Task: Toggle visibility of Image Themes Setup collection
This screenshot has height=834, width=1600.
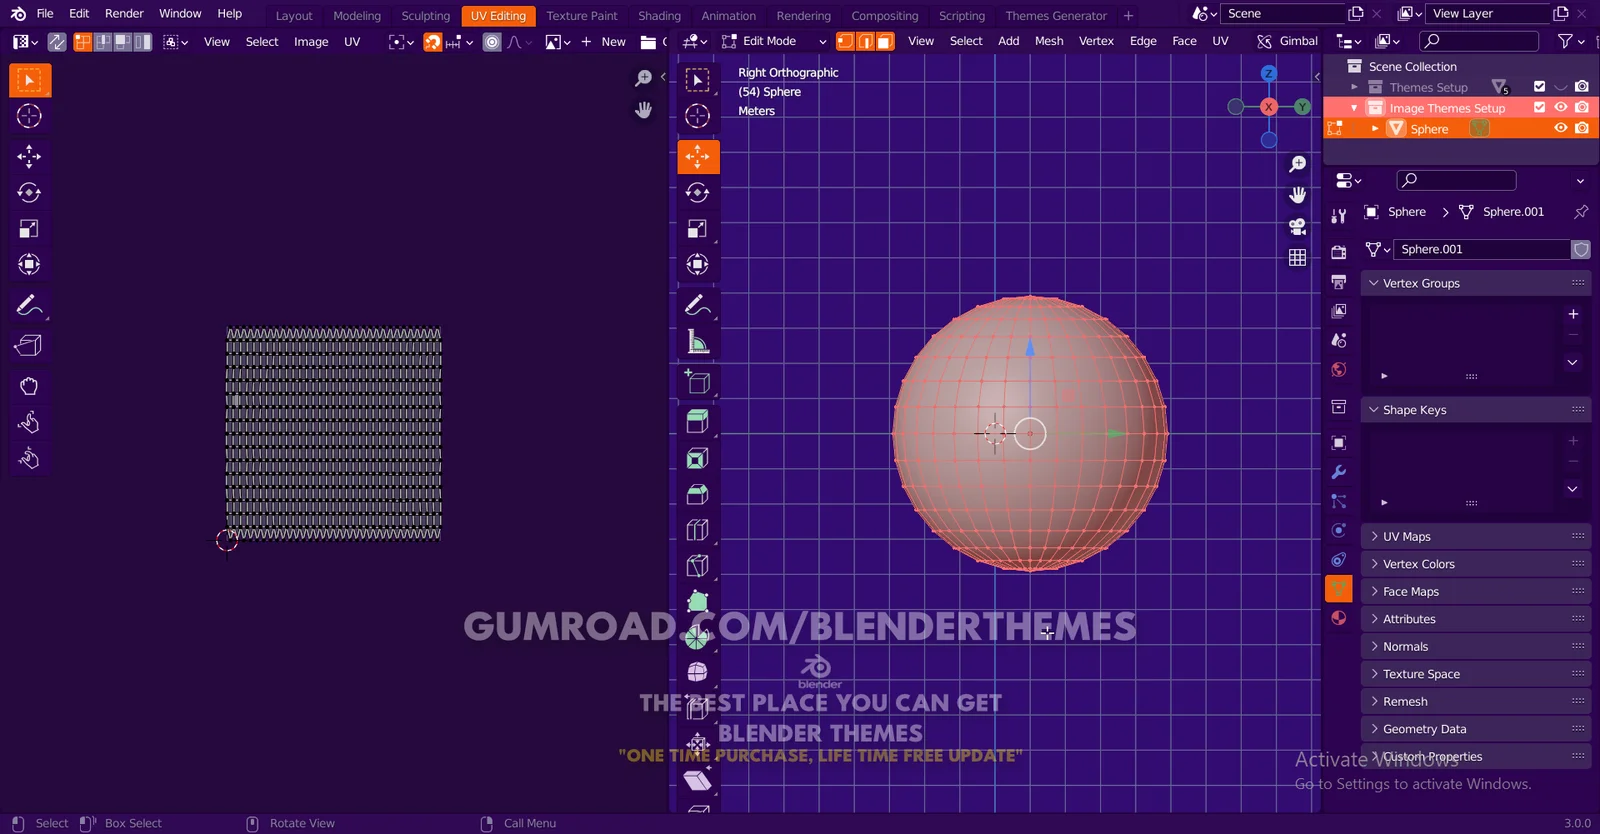Action: [x=1560, y=107]
